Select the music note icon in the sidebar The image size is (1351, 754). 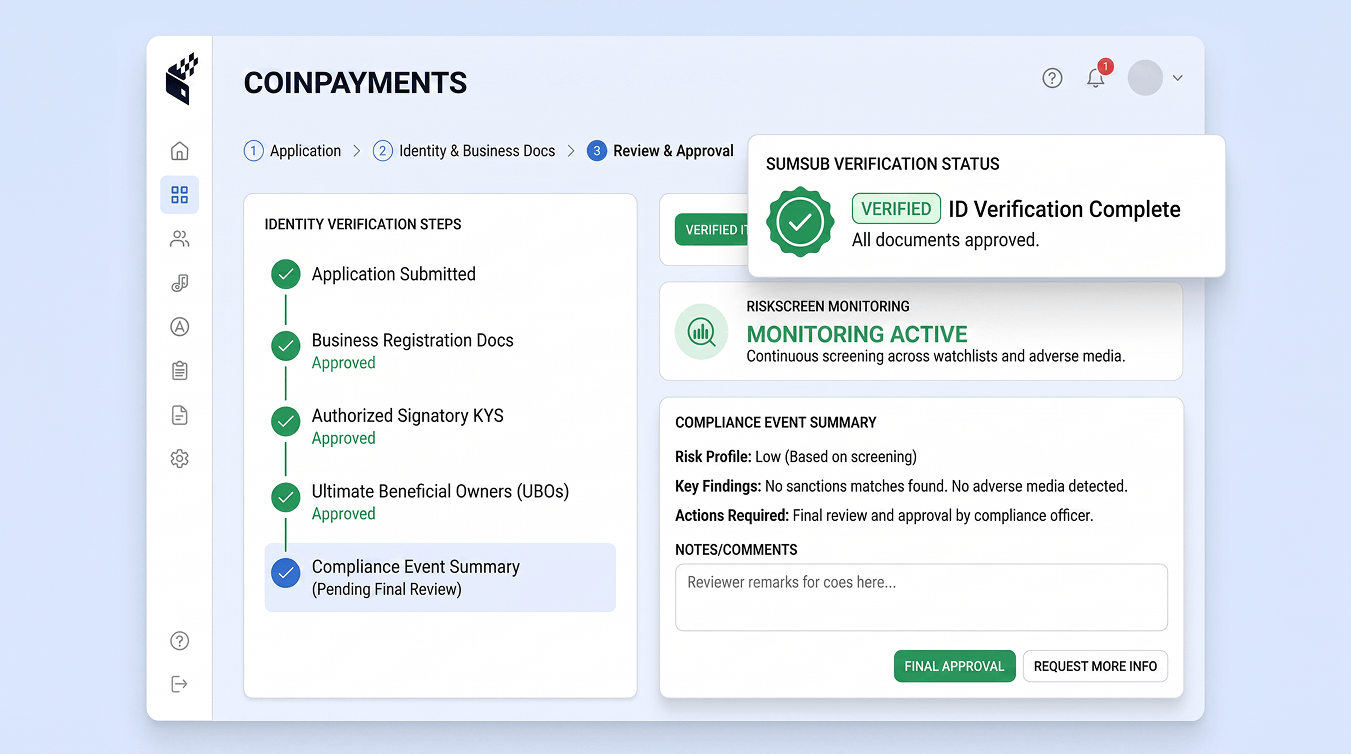tap(180, 283)
